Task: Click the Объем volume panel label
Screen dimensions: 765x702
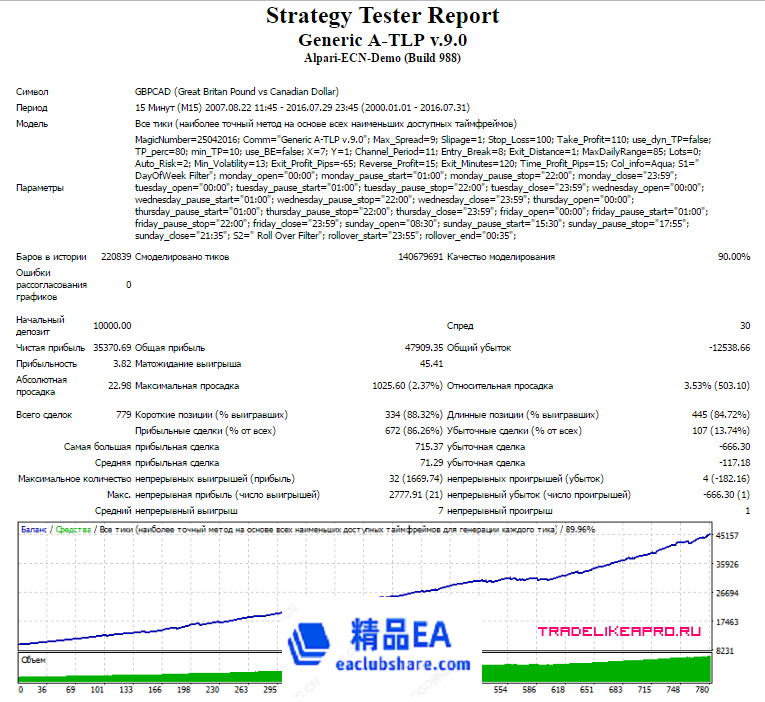Action: [33, 661]
